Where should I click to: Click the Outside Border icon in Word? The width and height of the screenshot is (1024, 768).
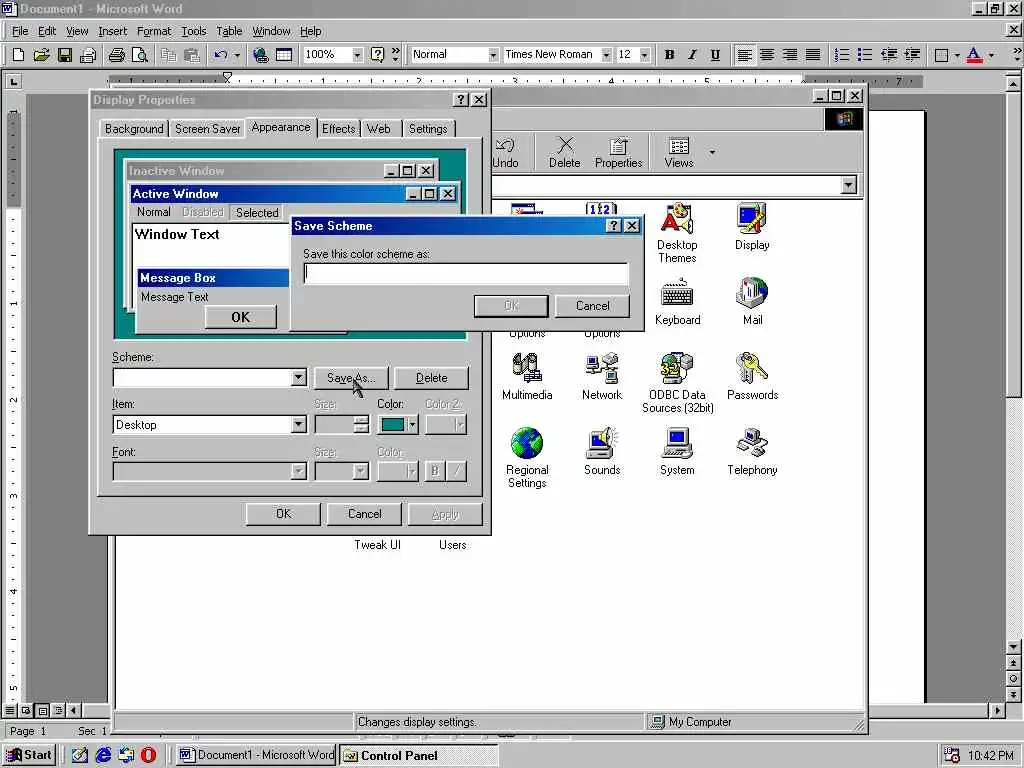[941, 55]
